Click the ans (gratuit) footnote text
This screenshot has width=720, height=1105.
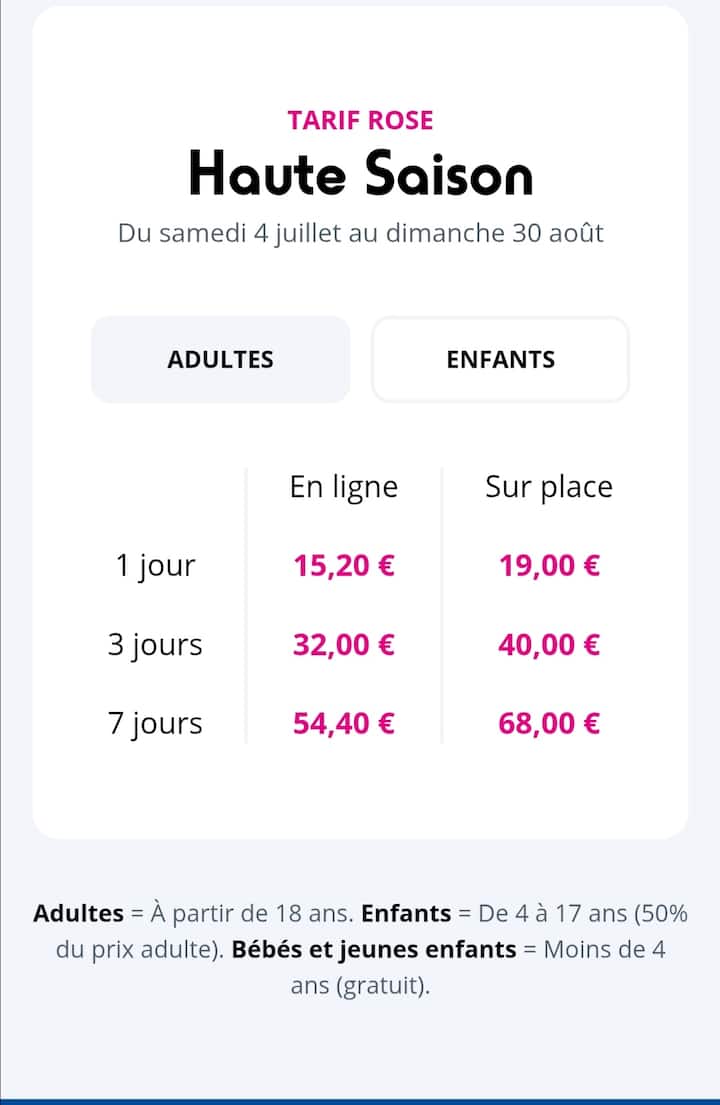(x=360, y=985)
